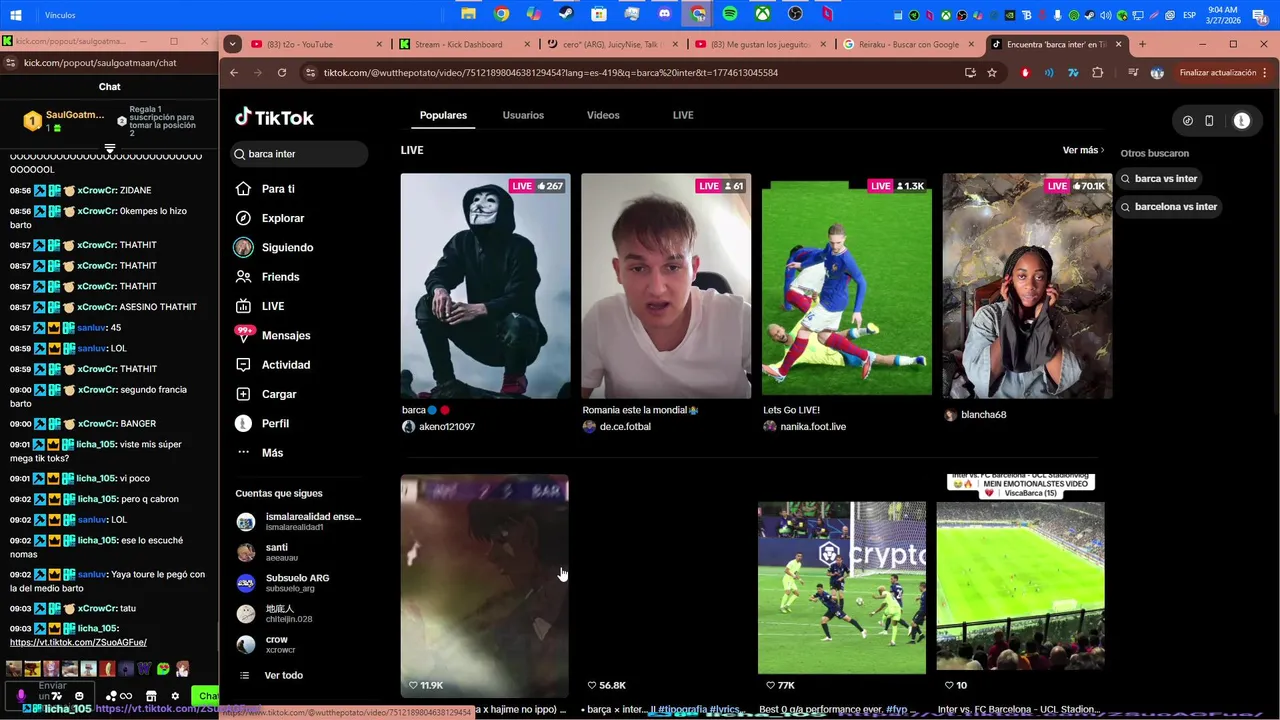This screenshot has width=1280, height=720.
Task: Open the Siguiendo feed in TikTok sidebar
Action: pos(274,247)
